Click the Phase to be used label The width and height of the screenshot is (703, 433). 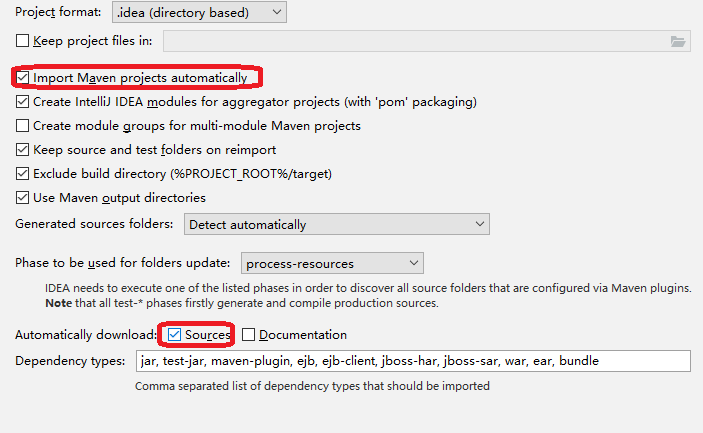click(x=123, y=264)
